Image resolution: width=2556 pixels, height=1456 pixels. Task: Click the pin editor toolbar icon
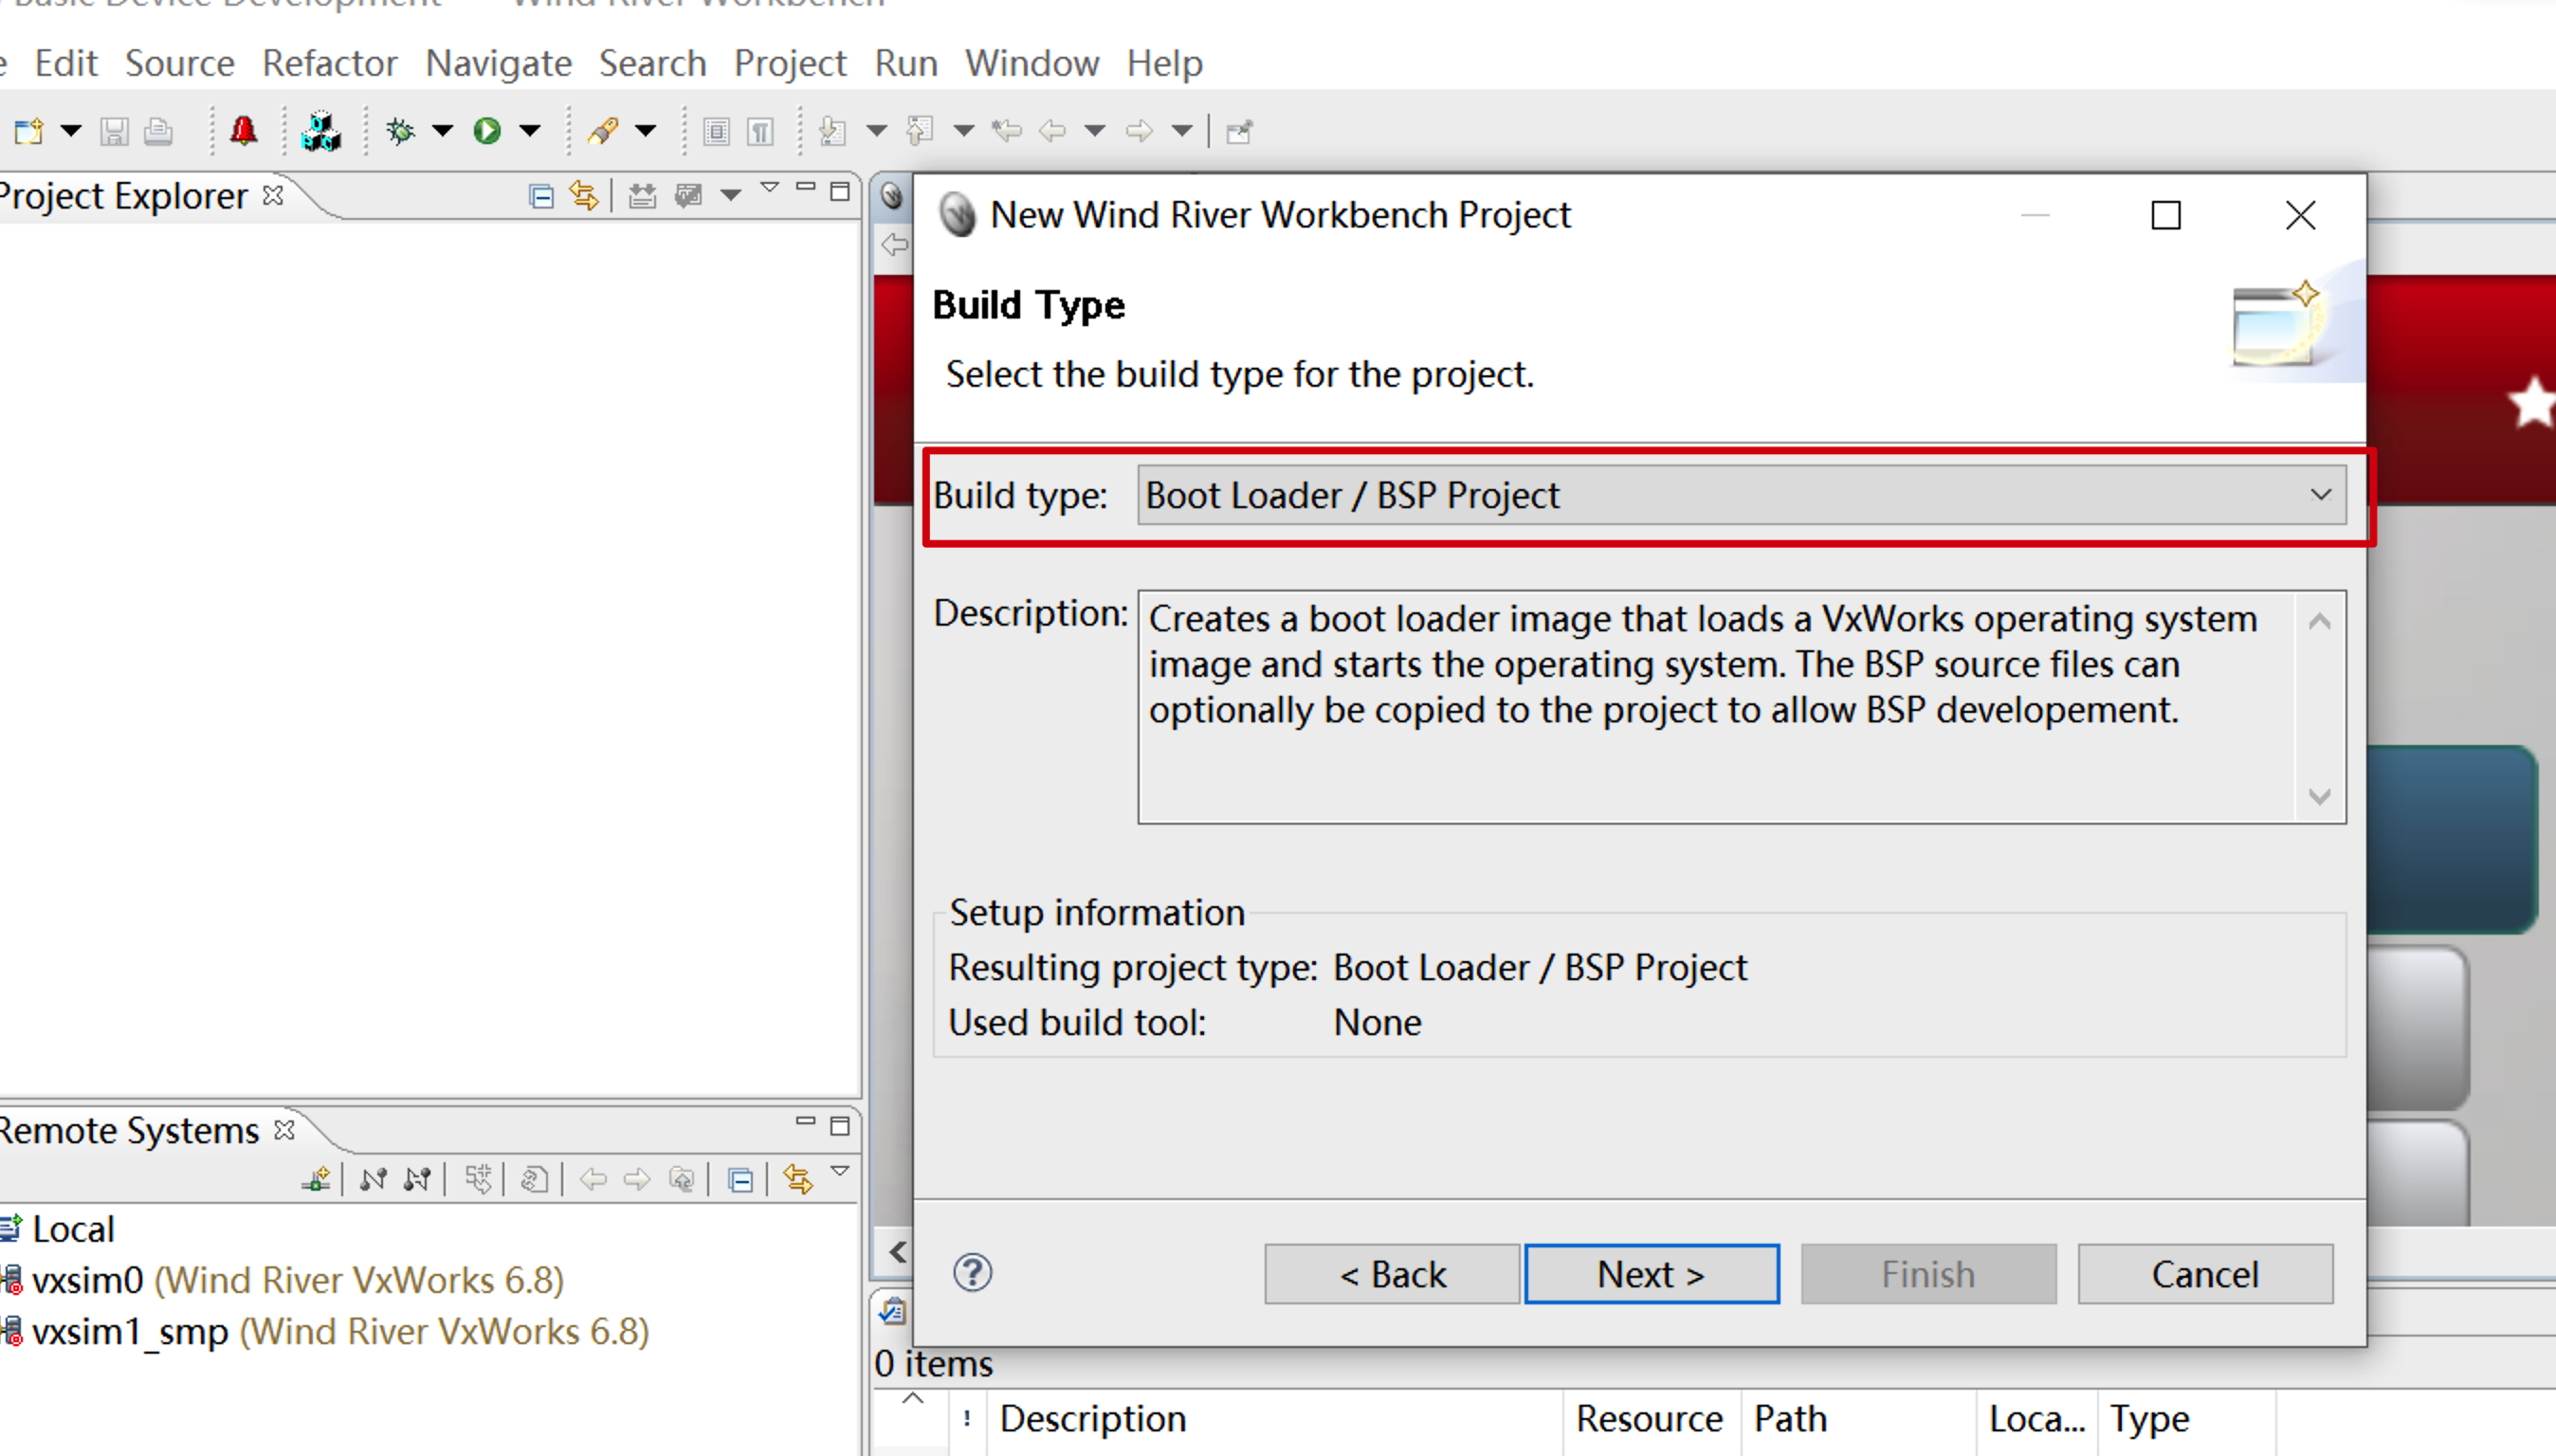1240,131
